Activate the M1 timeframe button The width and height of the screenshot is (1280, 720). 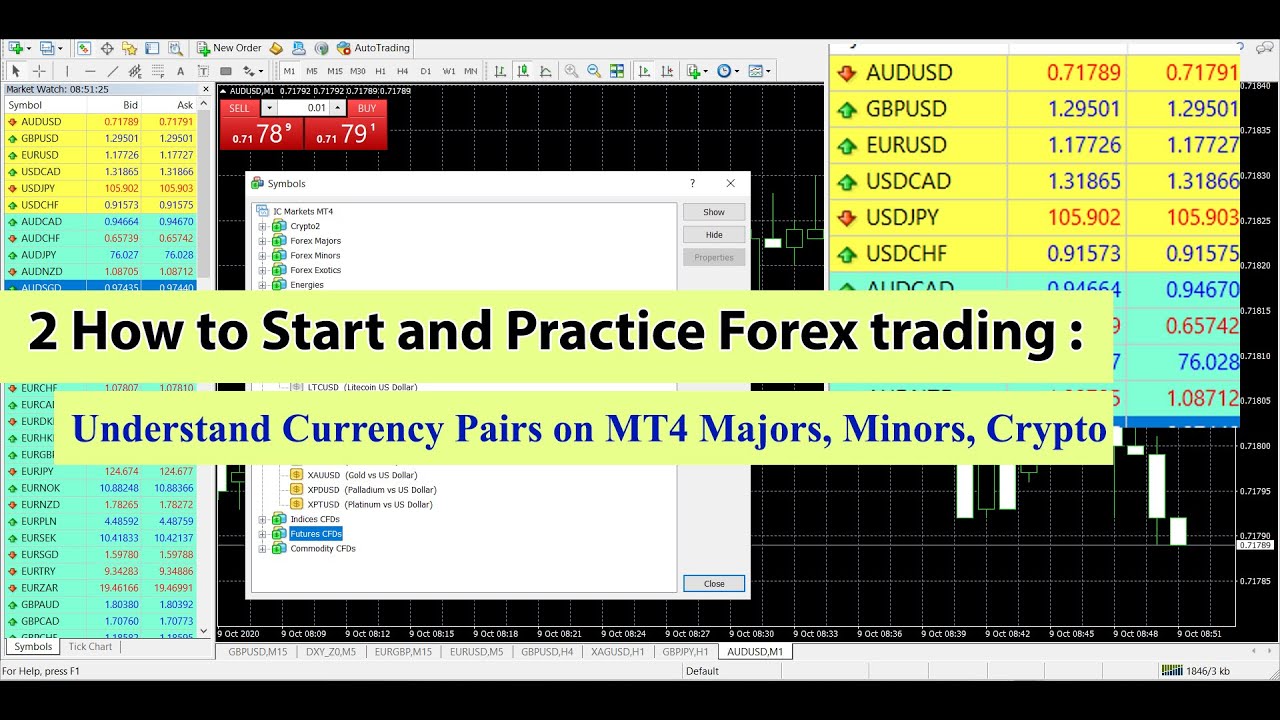click(289, 71)
